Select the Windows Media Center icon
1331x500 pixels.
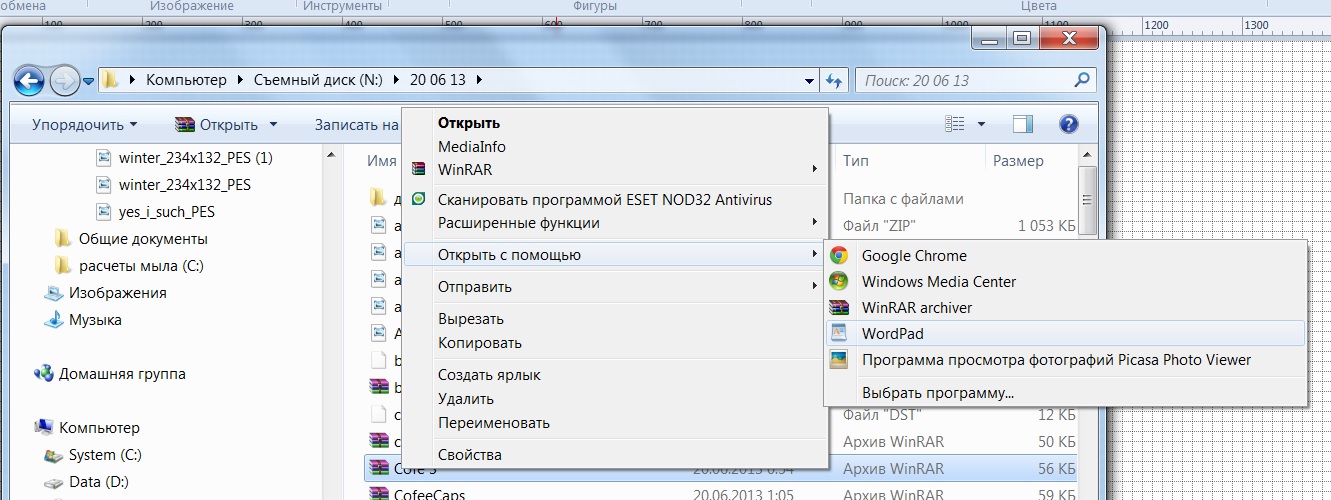coord(839,282)
